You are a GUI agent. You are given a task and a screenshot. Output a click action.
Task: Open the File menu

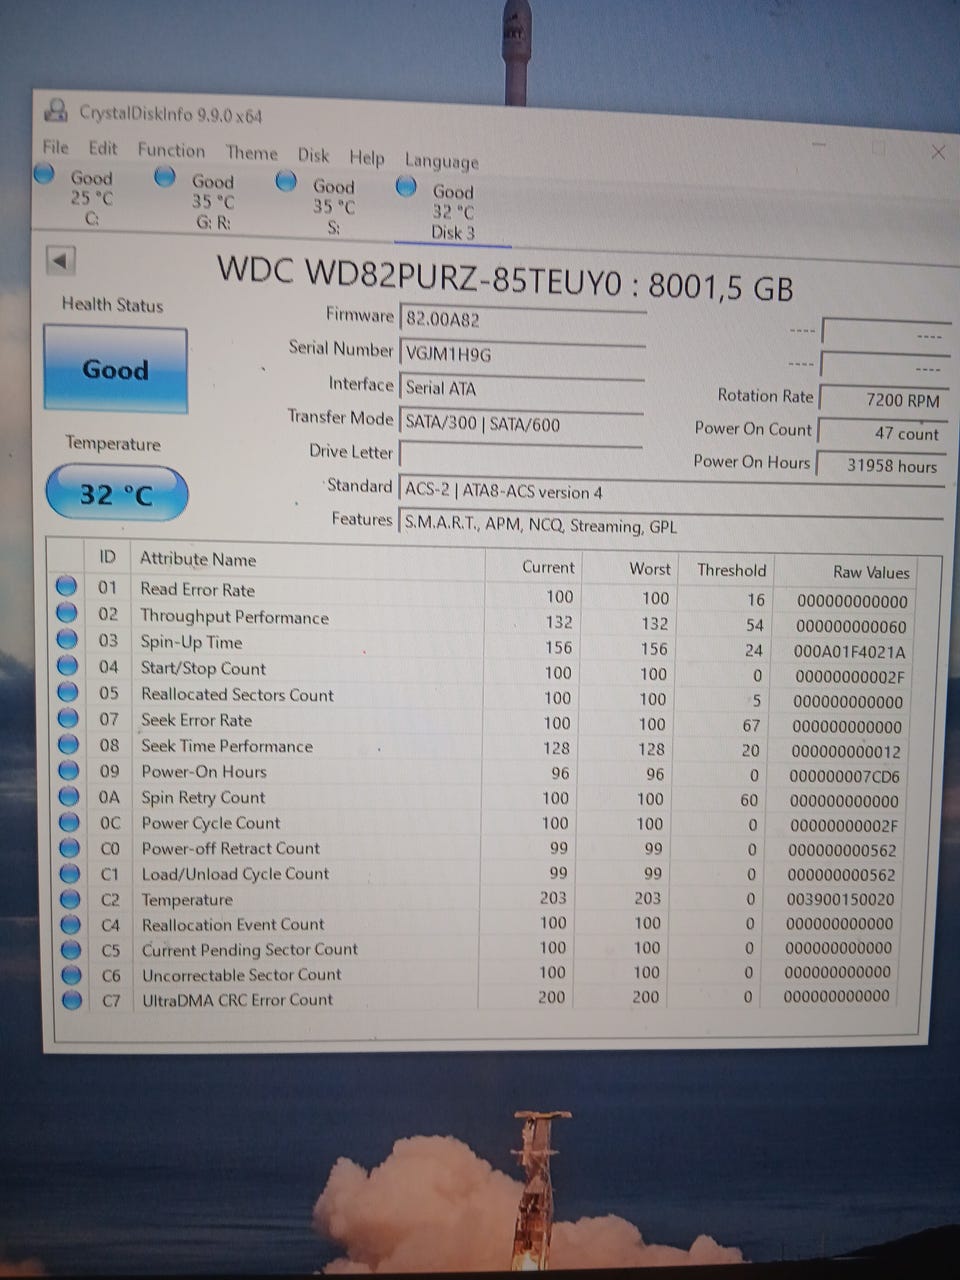[56, 147]
